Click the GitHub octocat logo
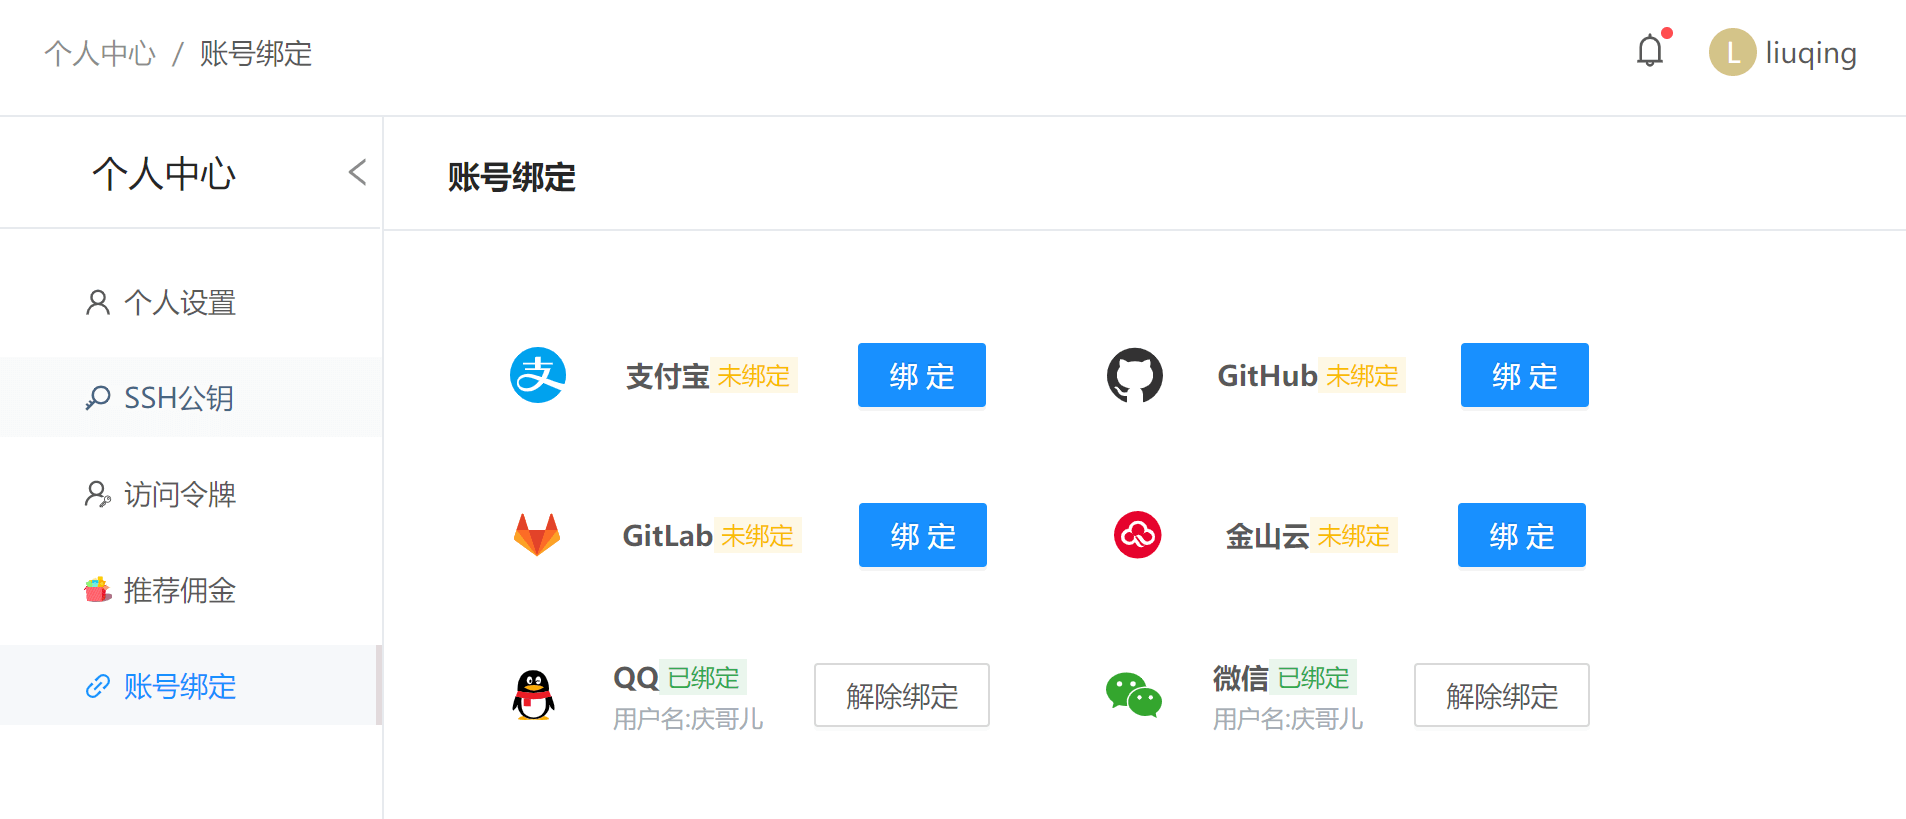Image resolution: width=1906 pixels, height=819 pixels. coord(1135,375)
